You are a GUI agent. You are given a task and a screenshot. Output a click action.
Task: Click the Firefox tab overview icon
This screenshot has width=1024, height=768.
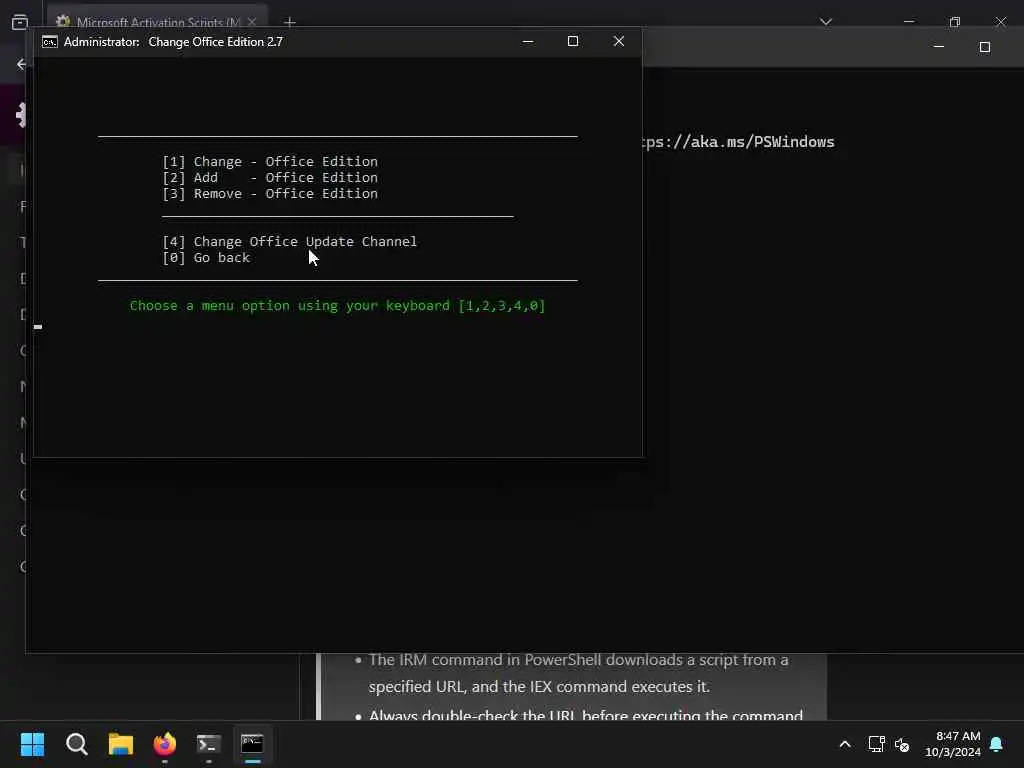pyautogui.click(x=20, y=22)
